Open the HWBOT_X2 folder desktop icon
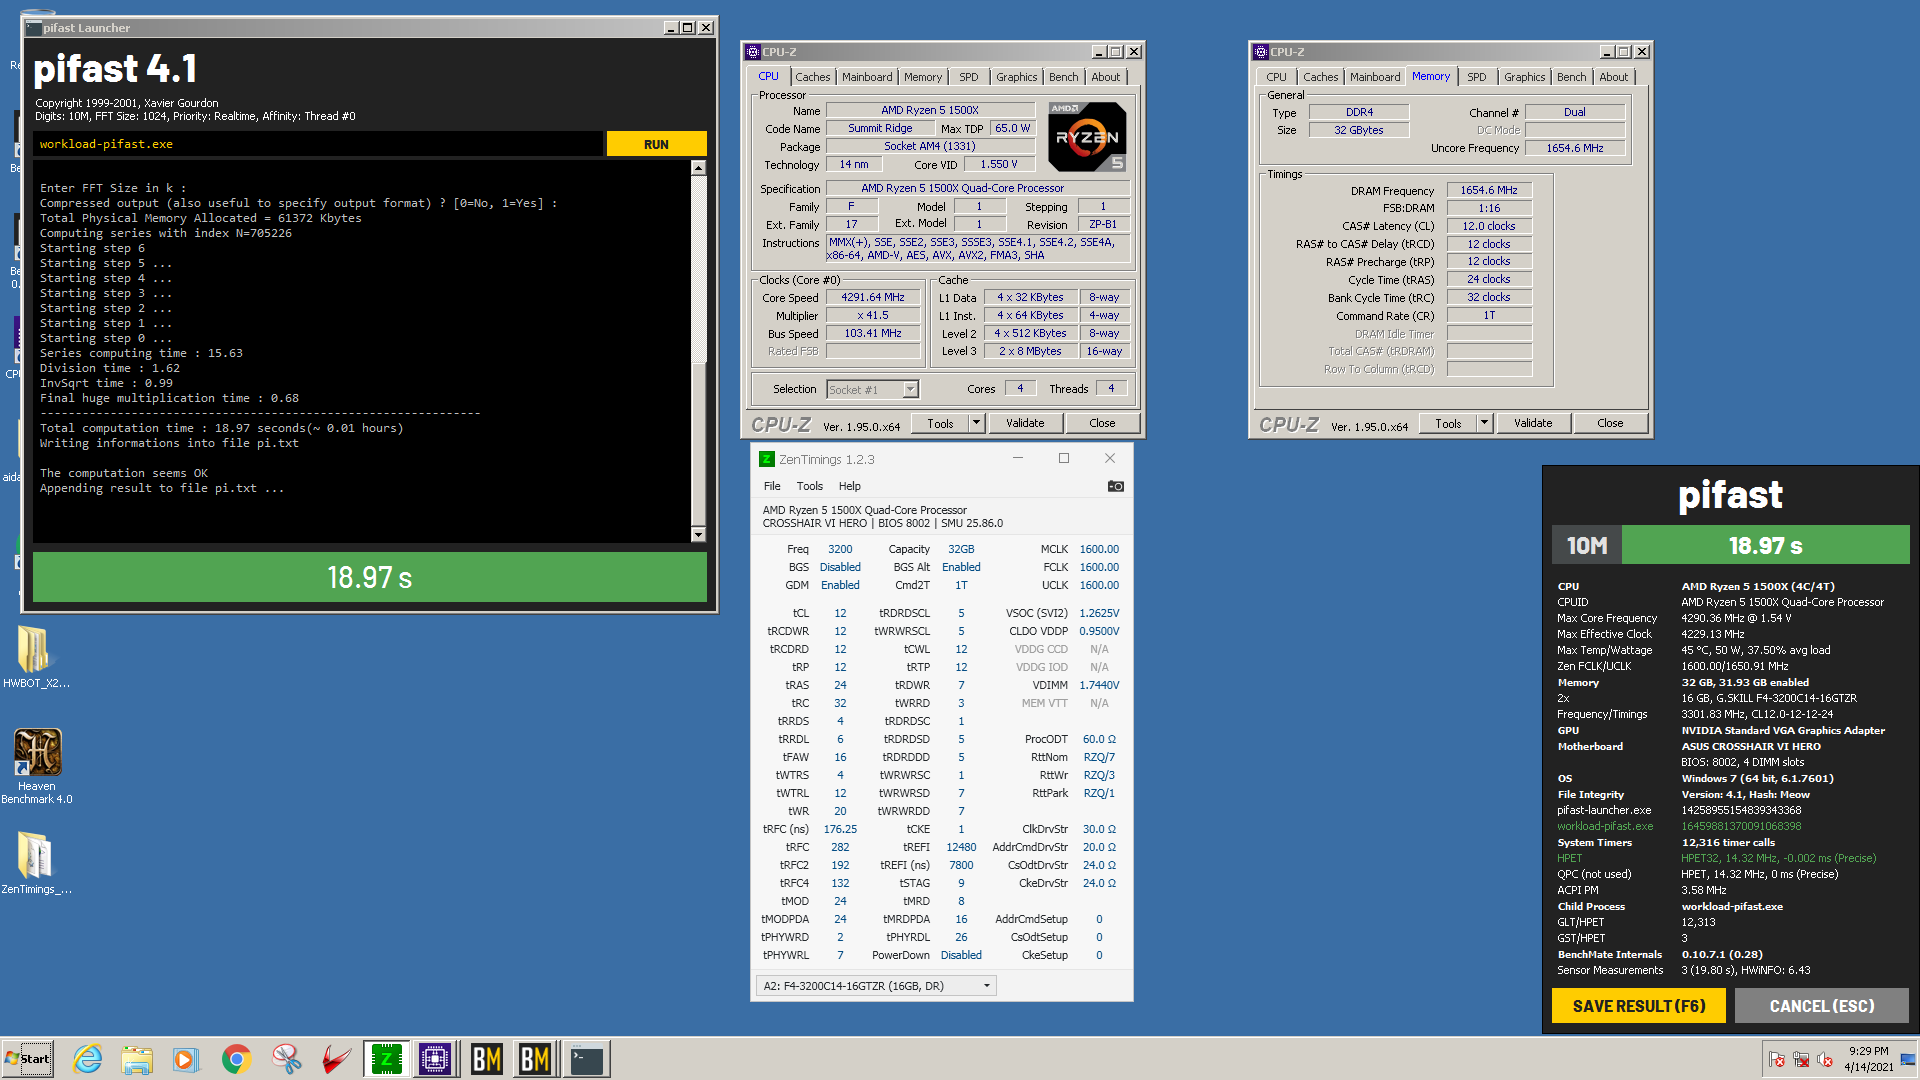The width and height of the screenshot is (1920, 1080). (x=36, y=657)
